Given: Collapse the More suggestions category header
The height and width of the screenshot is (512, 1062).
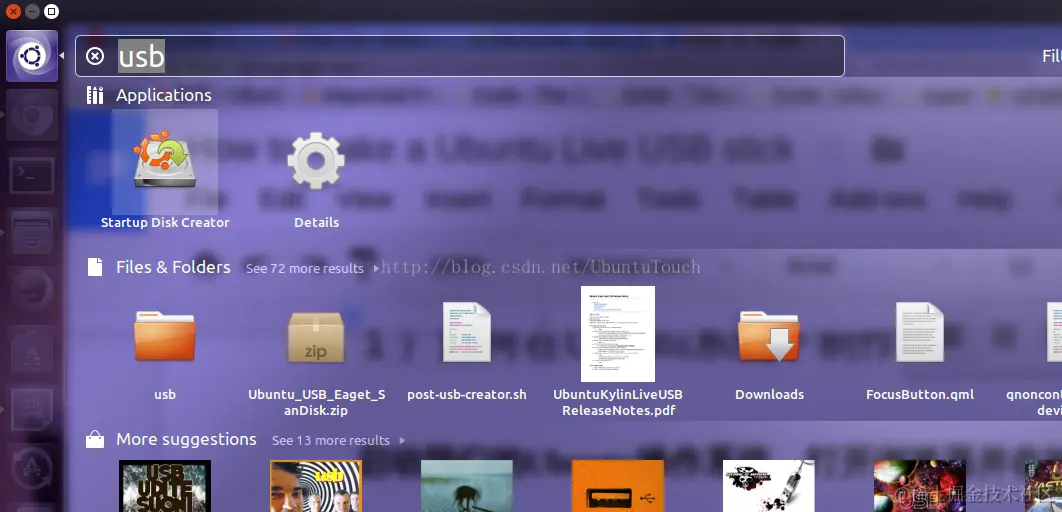Looking at the screenshot, I should 171,440.
